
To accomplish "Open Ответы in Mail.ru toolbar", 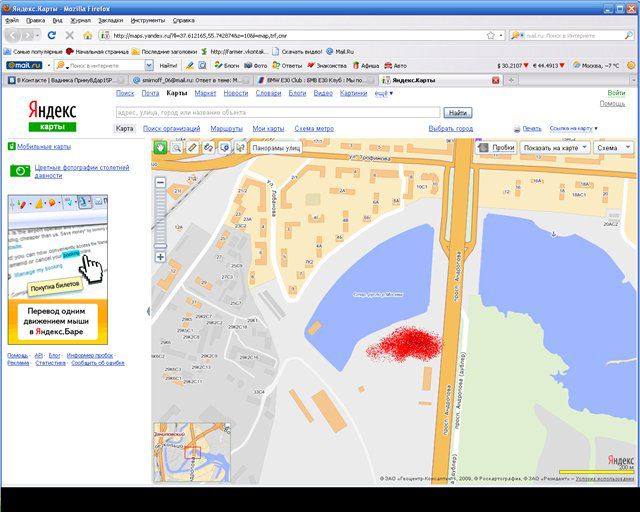I will point(287,65).
